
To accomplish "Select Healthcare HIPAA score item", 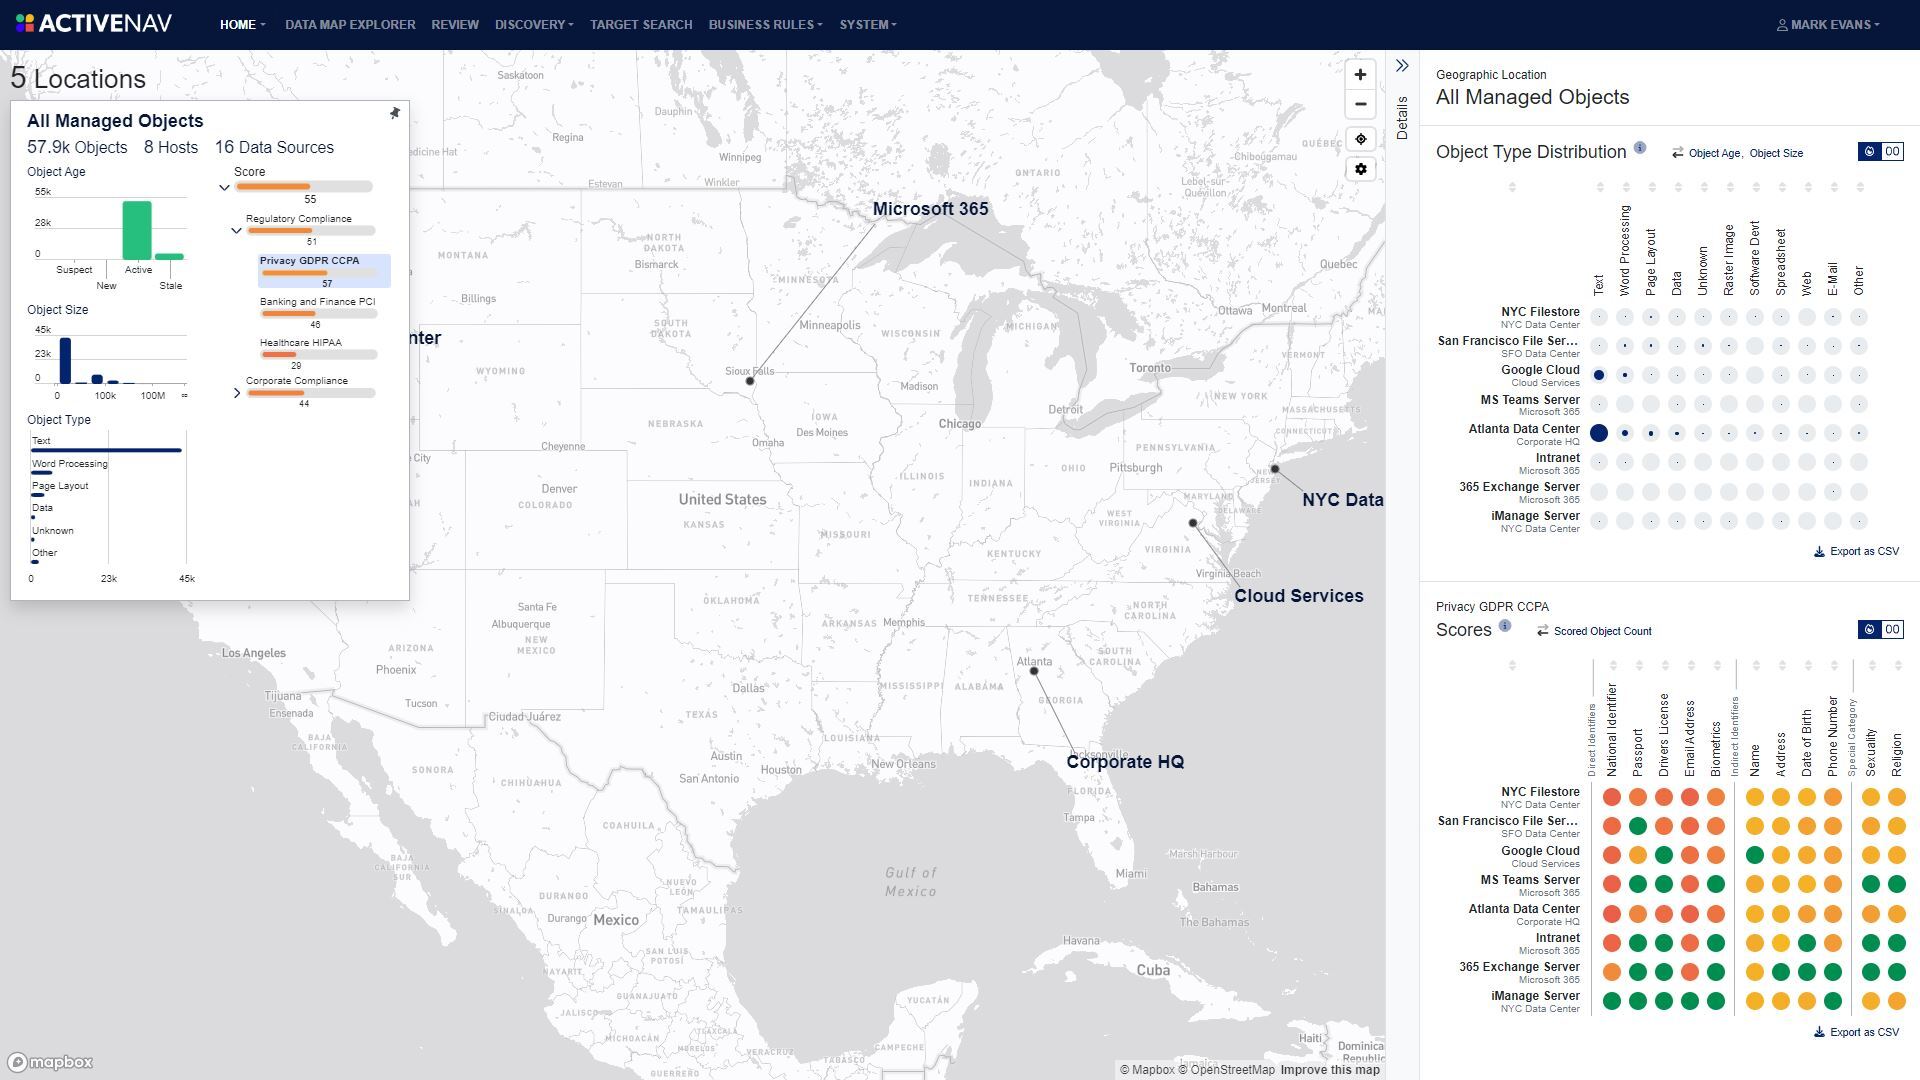I will [318, 353].
